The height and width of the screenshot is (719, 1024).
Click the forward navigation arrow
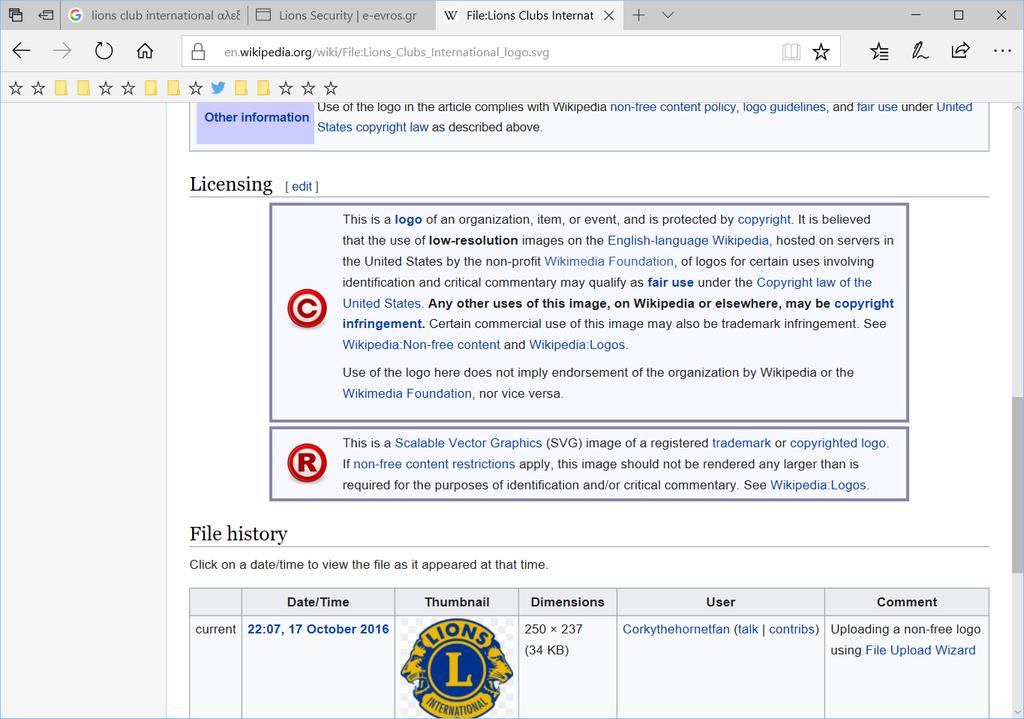point(62,51)
